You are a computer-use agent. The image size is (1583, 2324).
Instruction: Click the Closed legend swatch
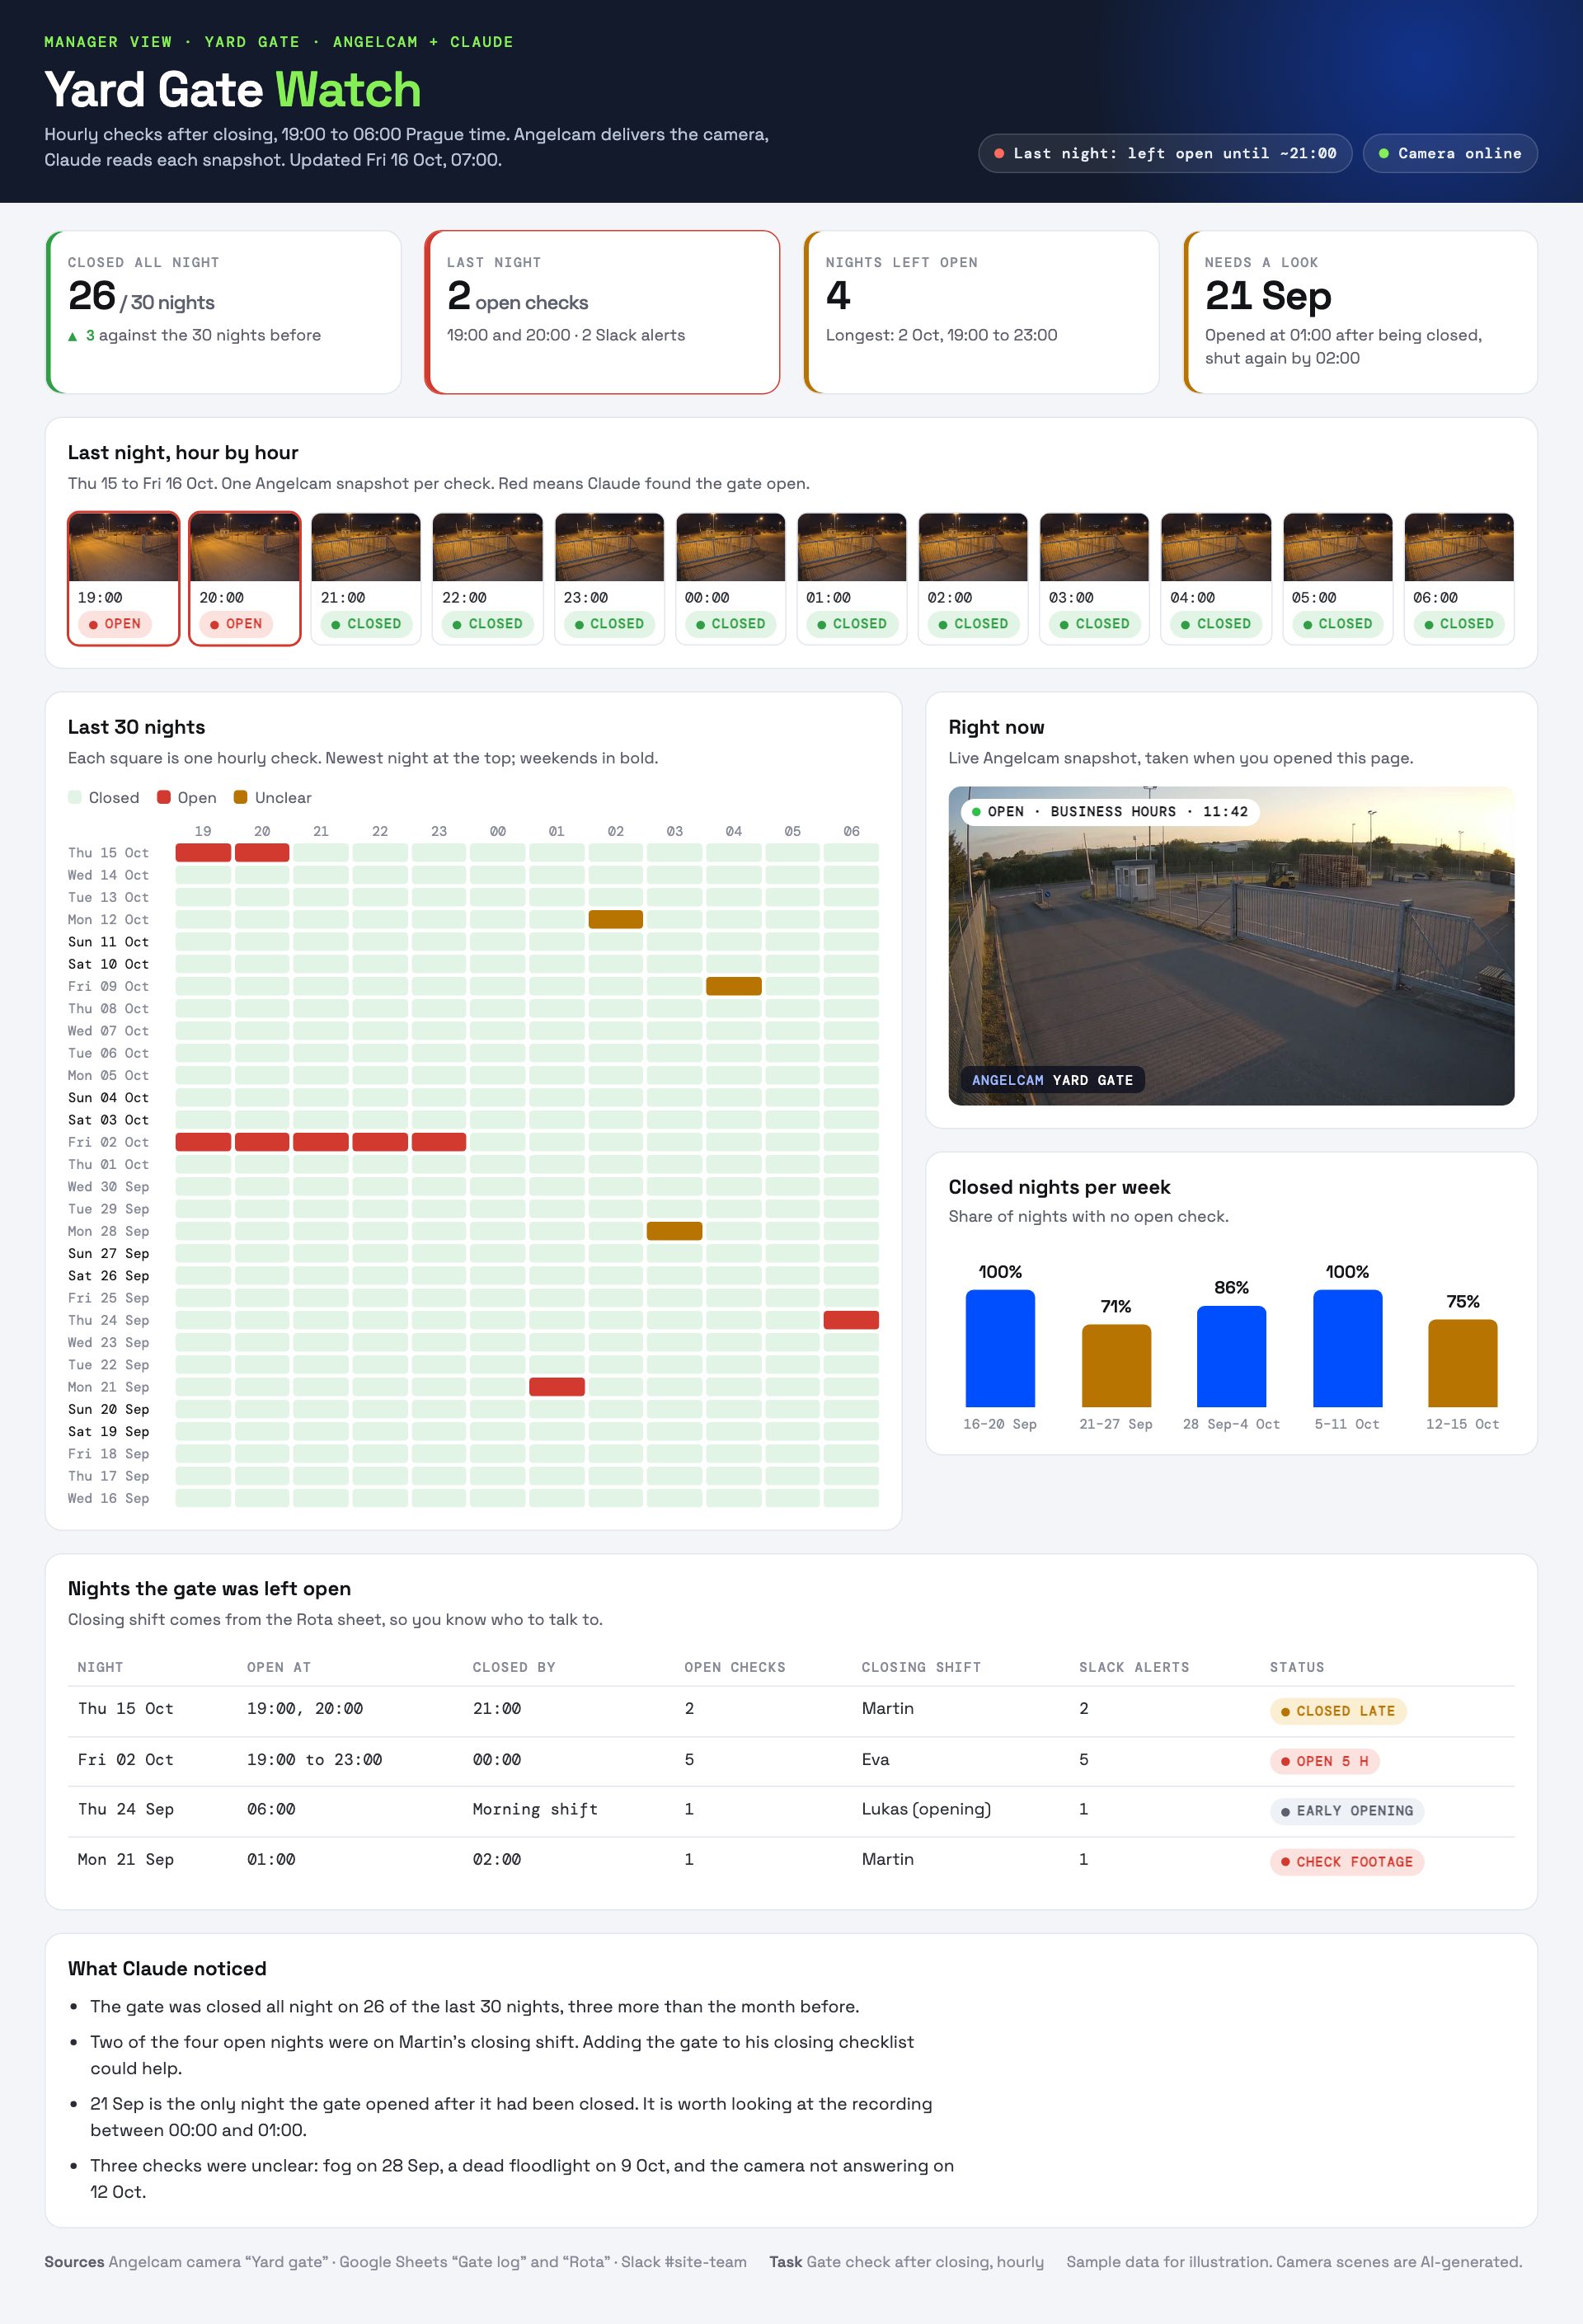point(74,797)
